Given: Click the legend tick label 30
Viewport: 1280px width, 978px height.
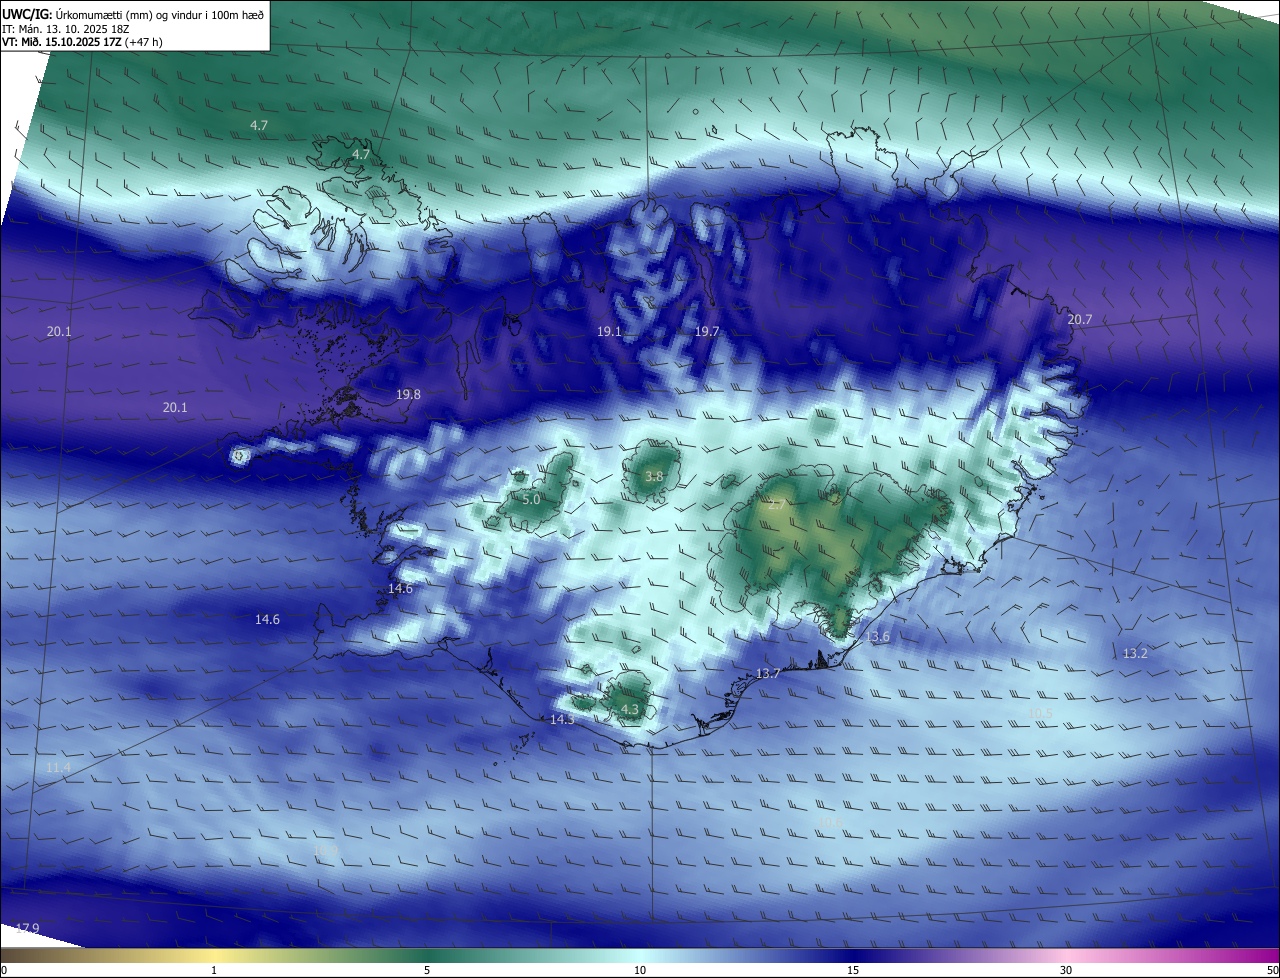Looking at the screenshot, I should click(x=1066, y=971).
